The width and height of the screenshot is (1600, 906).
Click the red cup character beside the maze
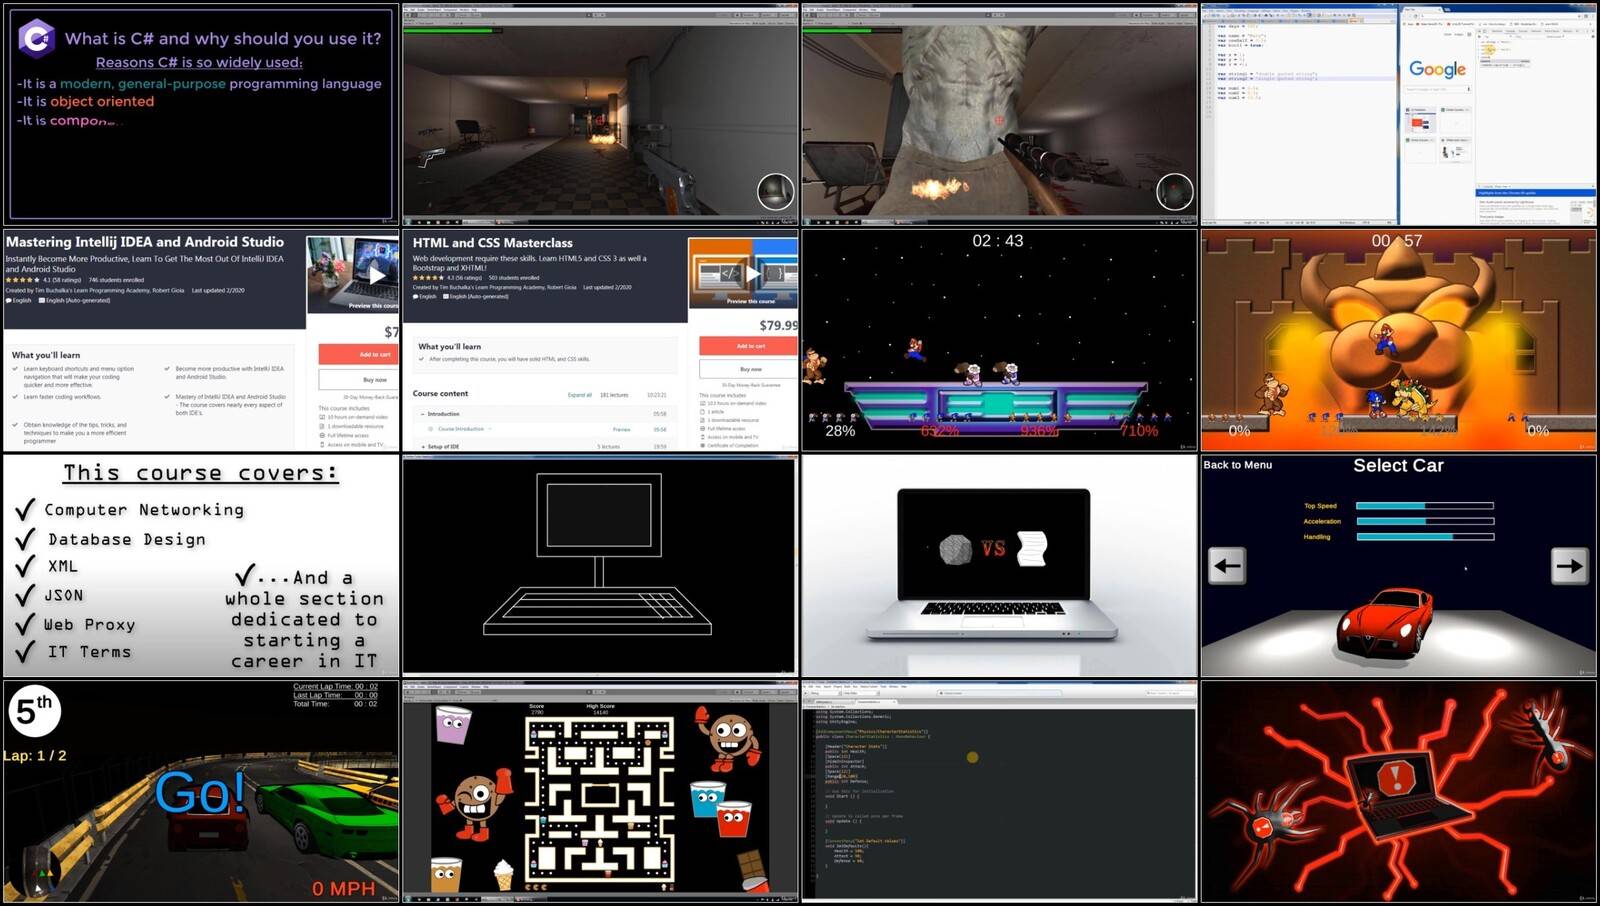734,819
